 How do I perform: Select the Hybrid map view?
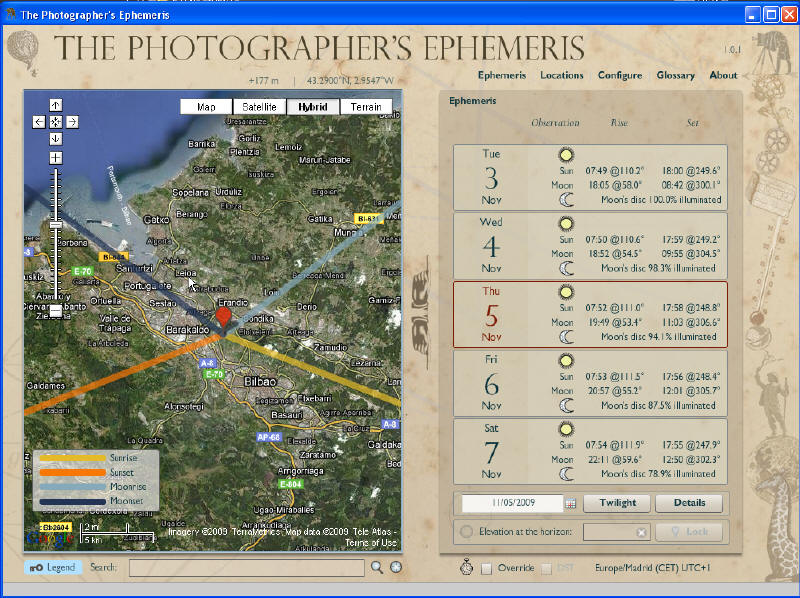click(x=313, y=107)
